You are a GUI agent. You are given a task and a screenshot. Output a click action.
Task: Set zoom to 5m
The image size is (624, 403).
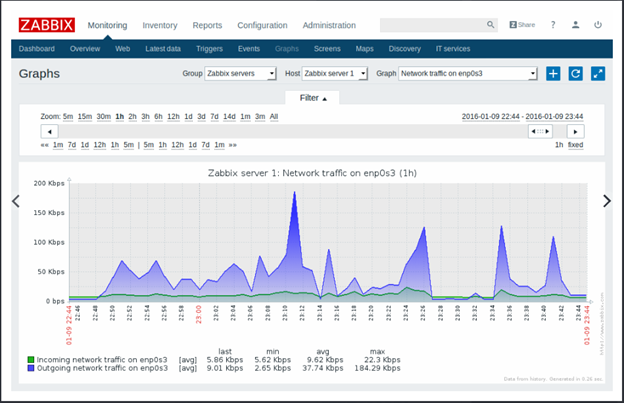[68, 117]
